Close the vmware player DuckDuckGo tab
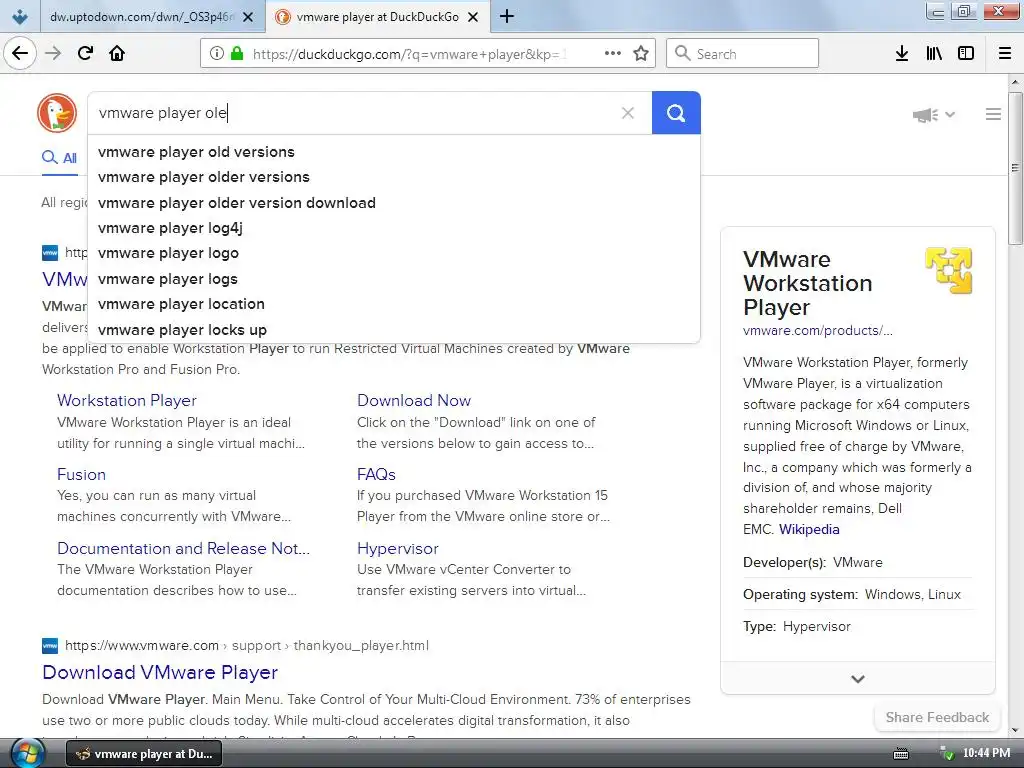This screenshot has width=1024, height=768. 473,17
